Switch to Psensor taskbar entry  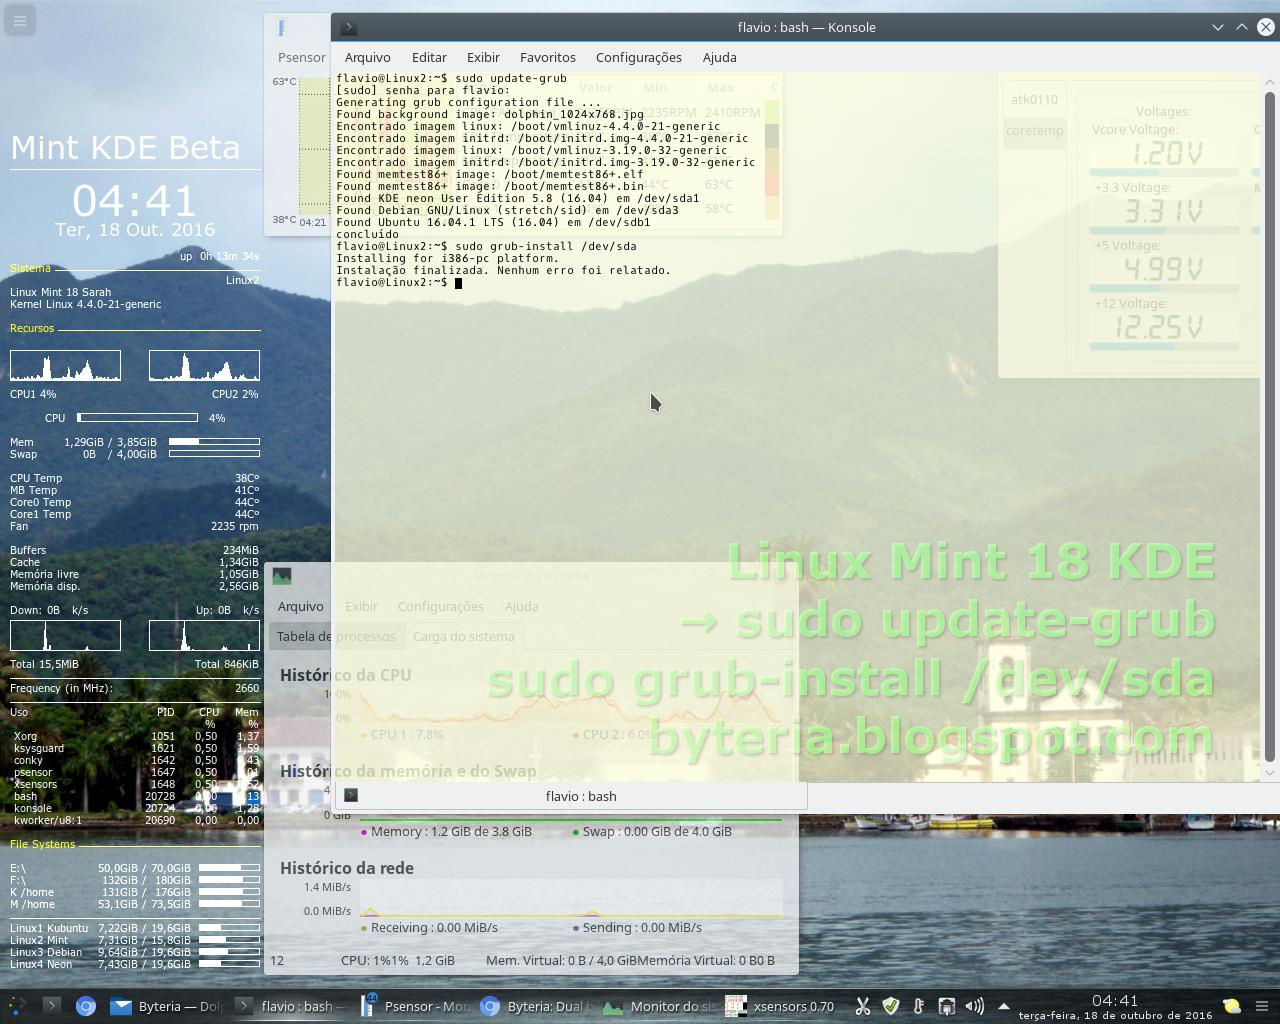coord(414,1006)
